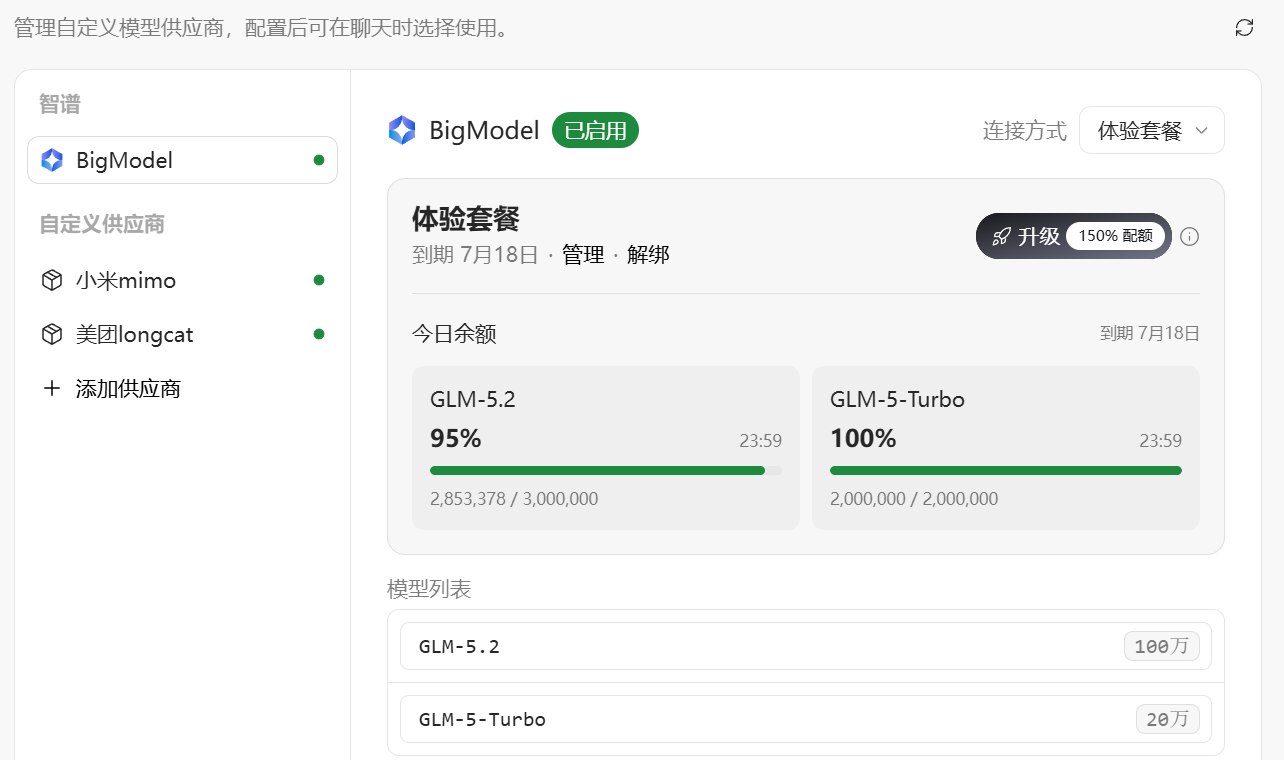Click the info icon next to upgrade button

[1189, 237]
